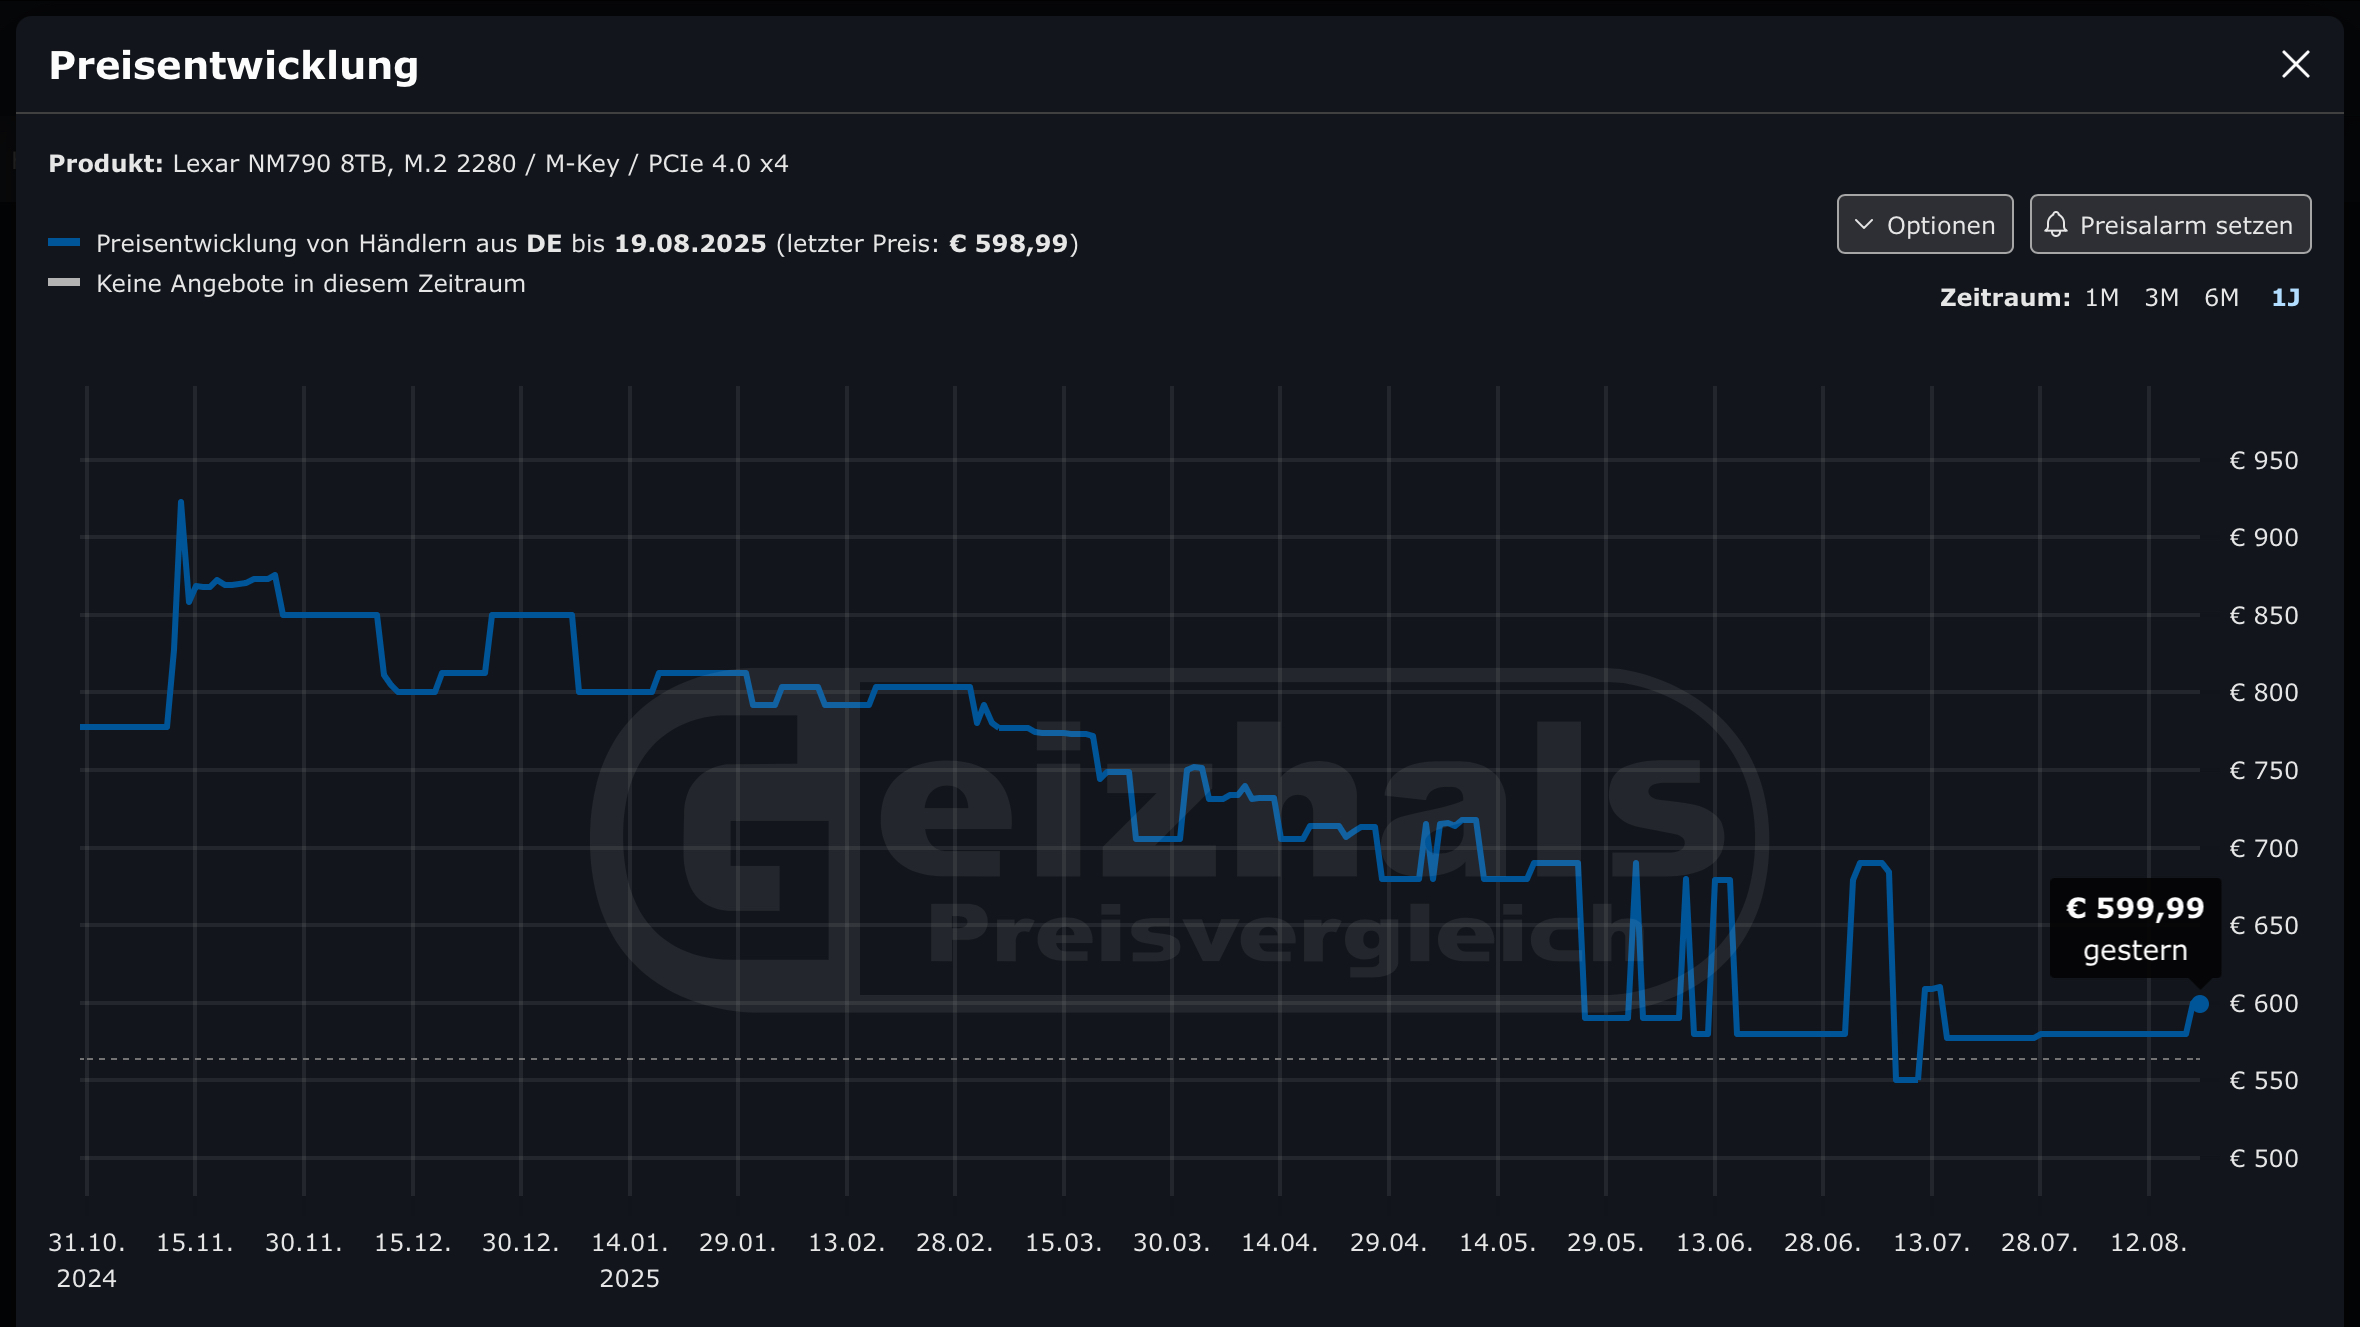
Task: Close the Preisentwicklung dialog with X
Action: 2295,65
